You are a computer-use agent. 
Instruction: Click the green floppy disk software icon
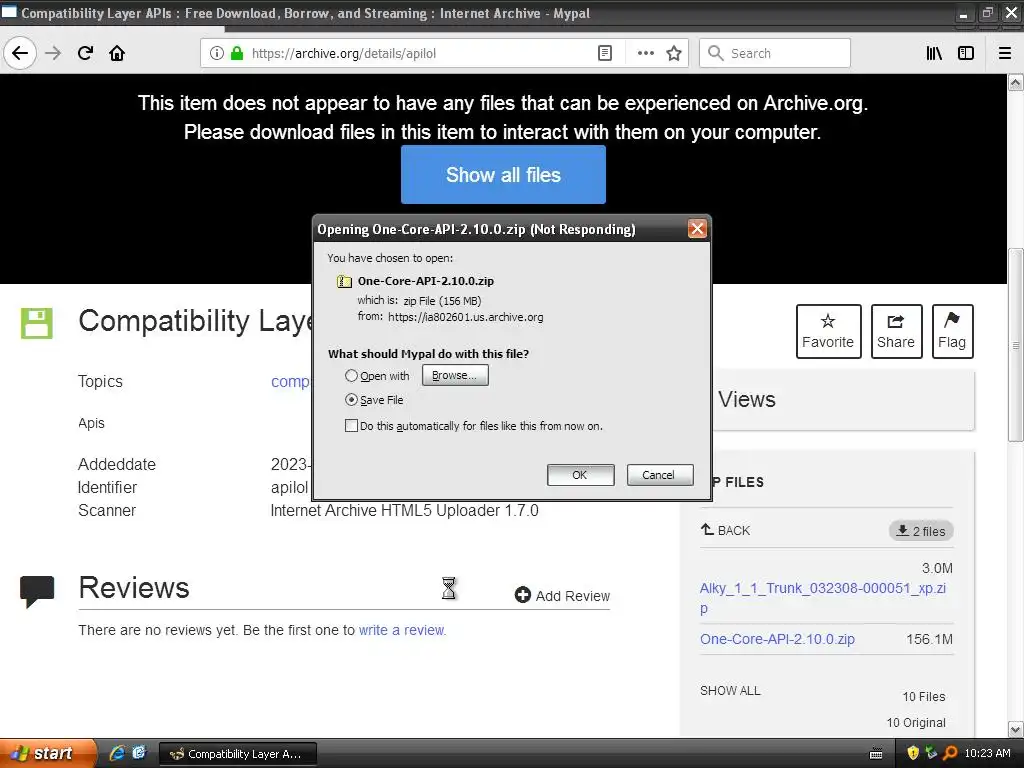pyautogui.click(x=37, y=323)
